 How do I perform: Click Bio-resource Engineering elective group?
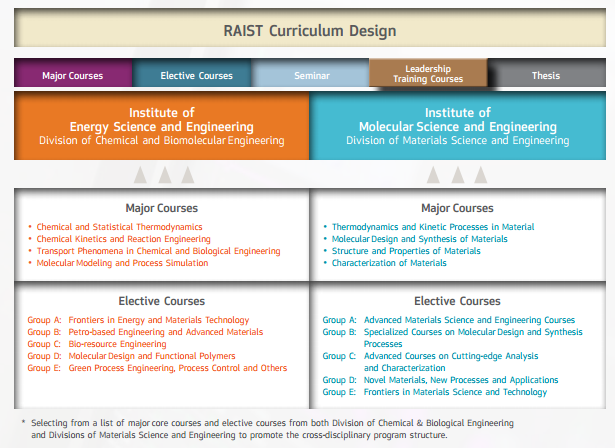[117, 344]
